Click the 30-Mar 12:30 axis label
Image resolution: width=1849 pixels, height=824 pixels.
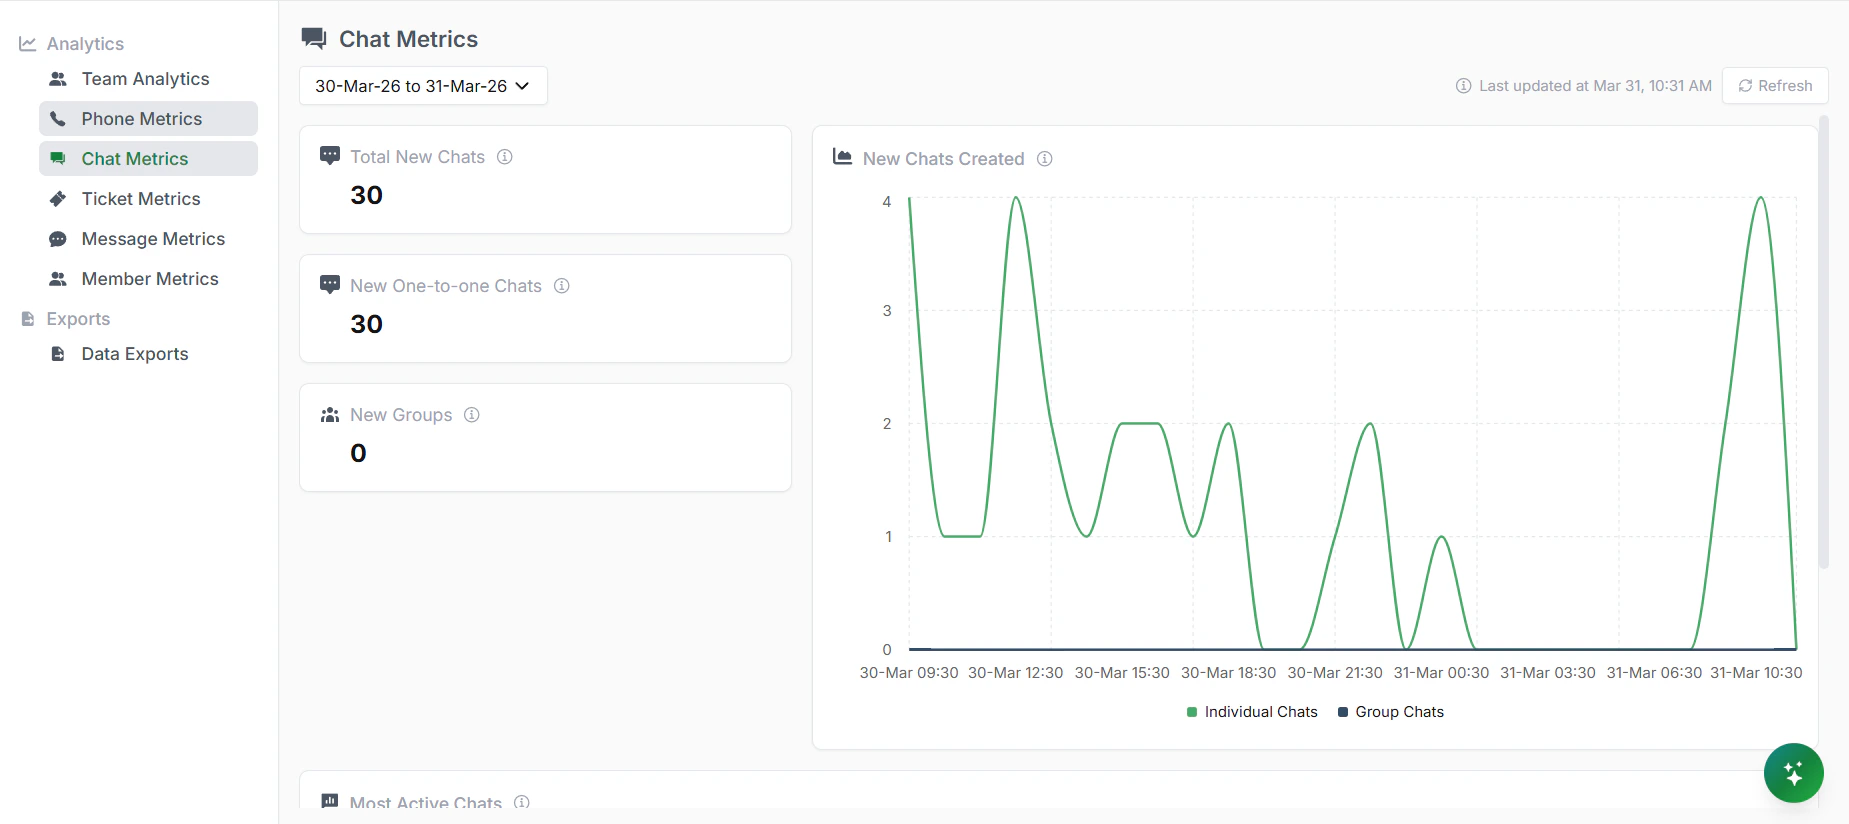[x=1015, y=673]
